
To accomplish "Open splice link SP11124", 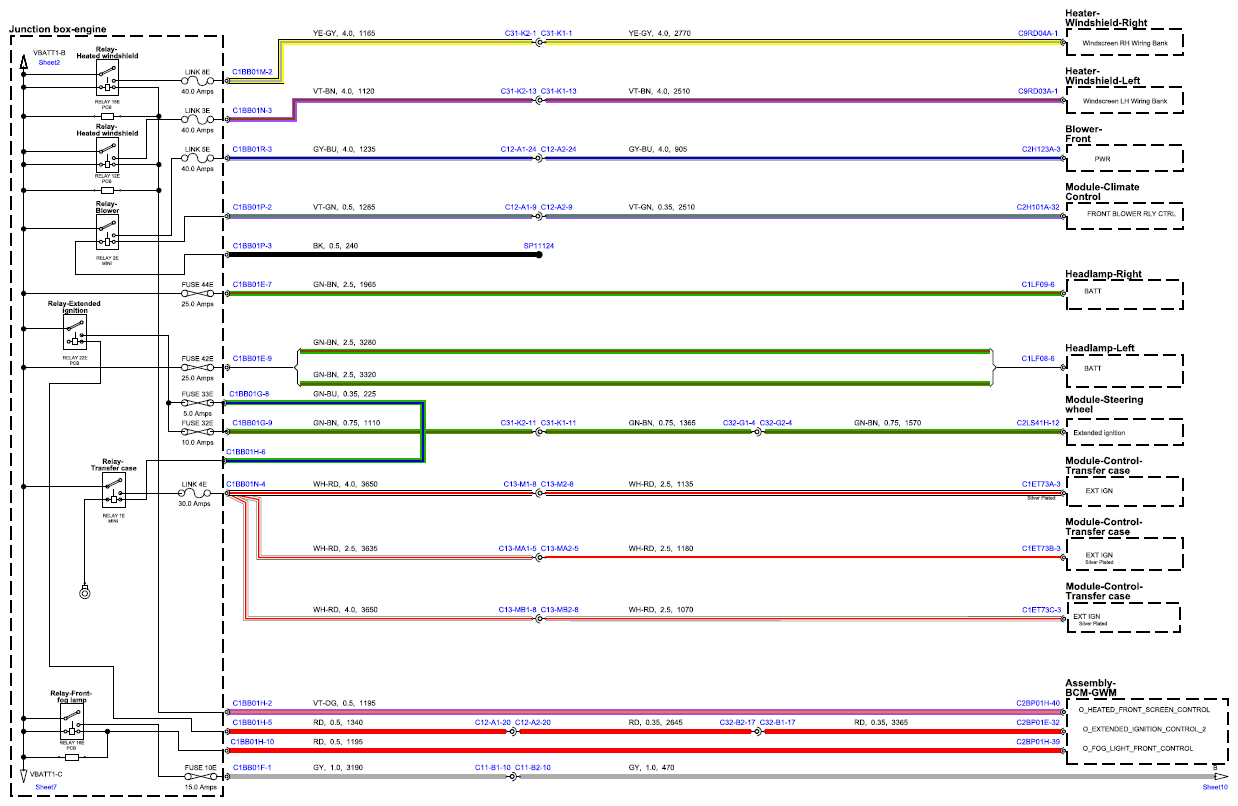I will 539,245.
